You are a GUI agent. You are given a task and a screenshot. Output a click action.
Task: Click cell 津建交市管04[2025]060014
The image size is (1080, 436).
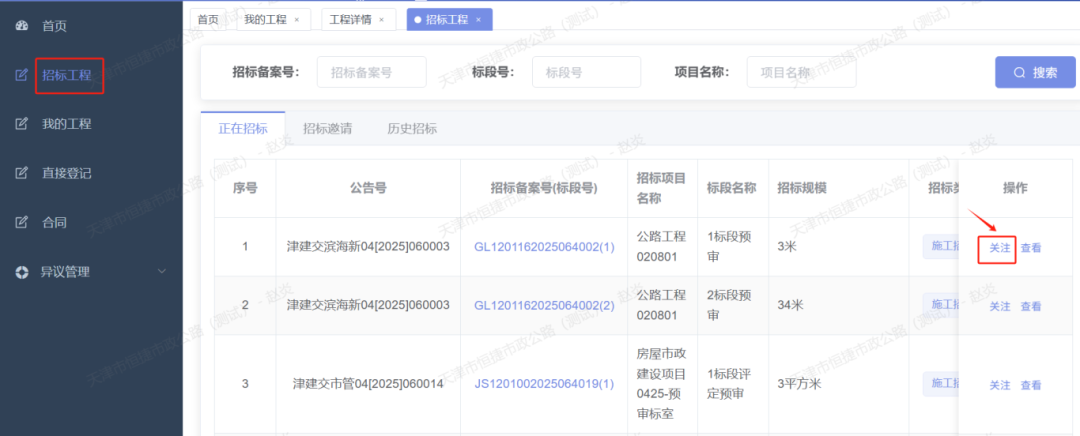[368, 384]
